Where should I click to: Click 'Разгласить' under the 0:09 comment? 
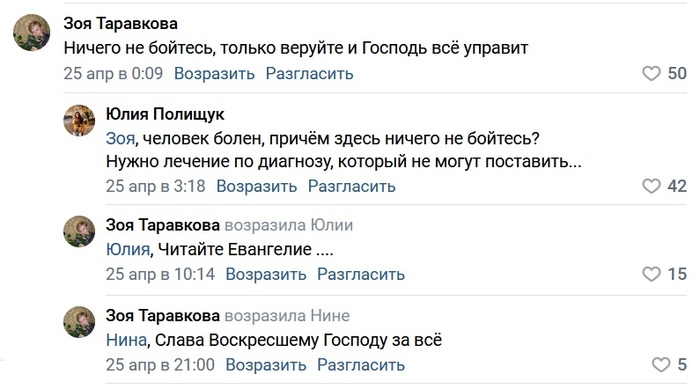click(x=309, y=73)
